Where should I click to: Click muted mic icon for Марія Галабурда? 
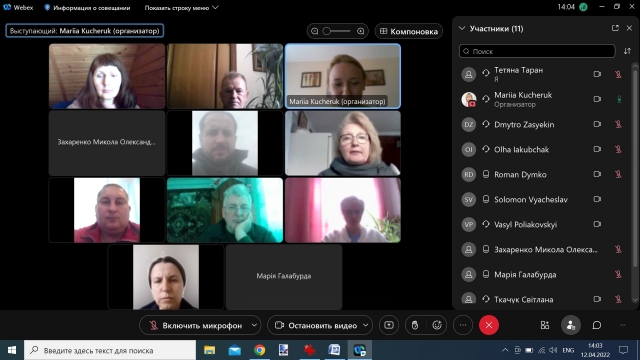pyautogui.click(x=618, y=274)
